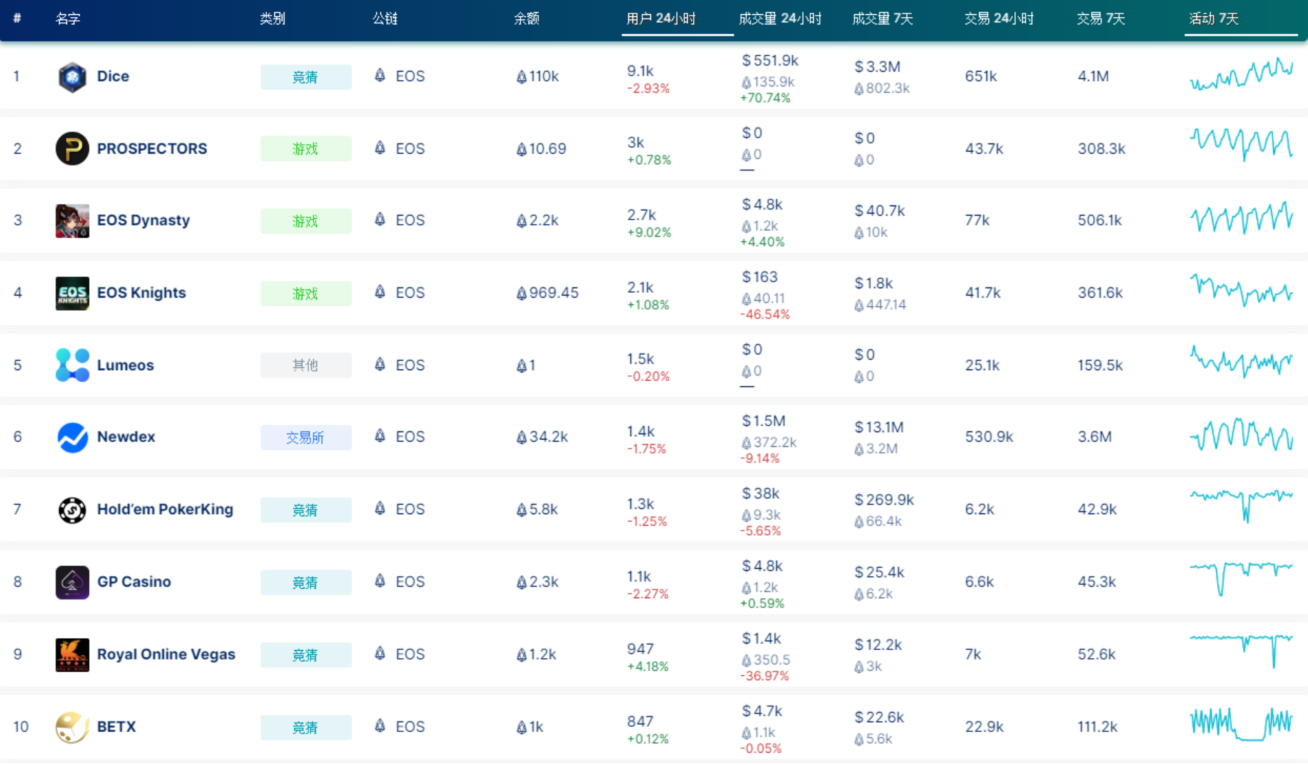Sort by 成交量 7天 column
The width and height of the screenshot is (1308, 765).
tap(882, 19)
